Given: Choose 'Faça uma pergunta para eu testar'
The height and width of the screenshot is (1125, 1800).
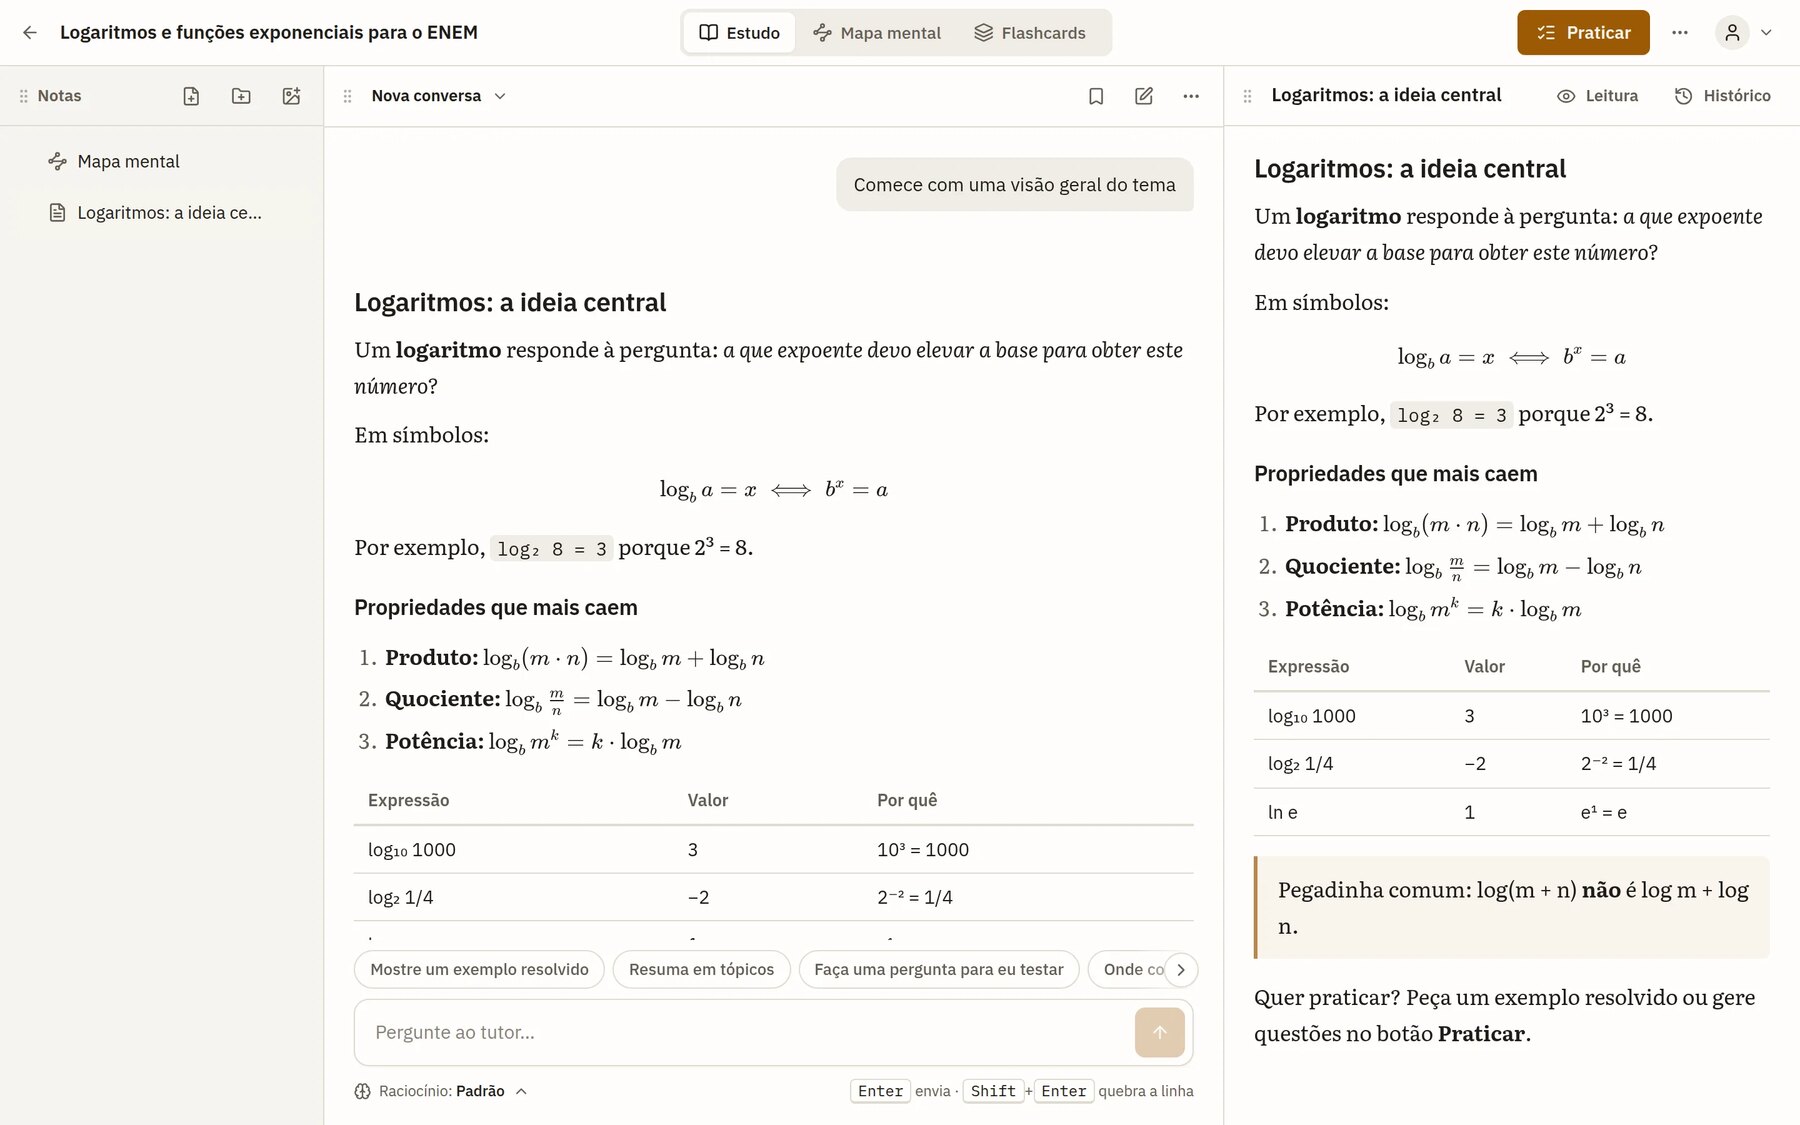Looking at the screenshot, I should click(x=939, y=969).
